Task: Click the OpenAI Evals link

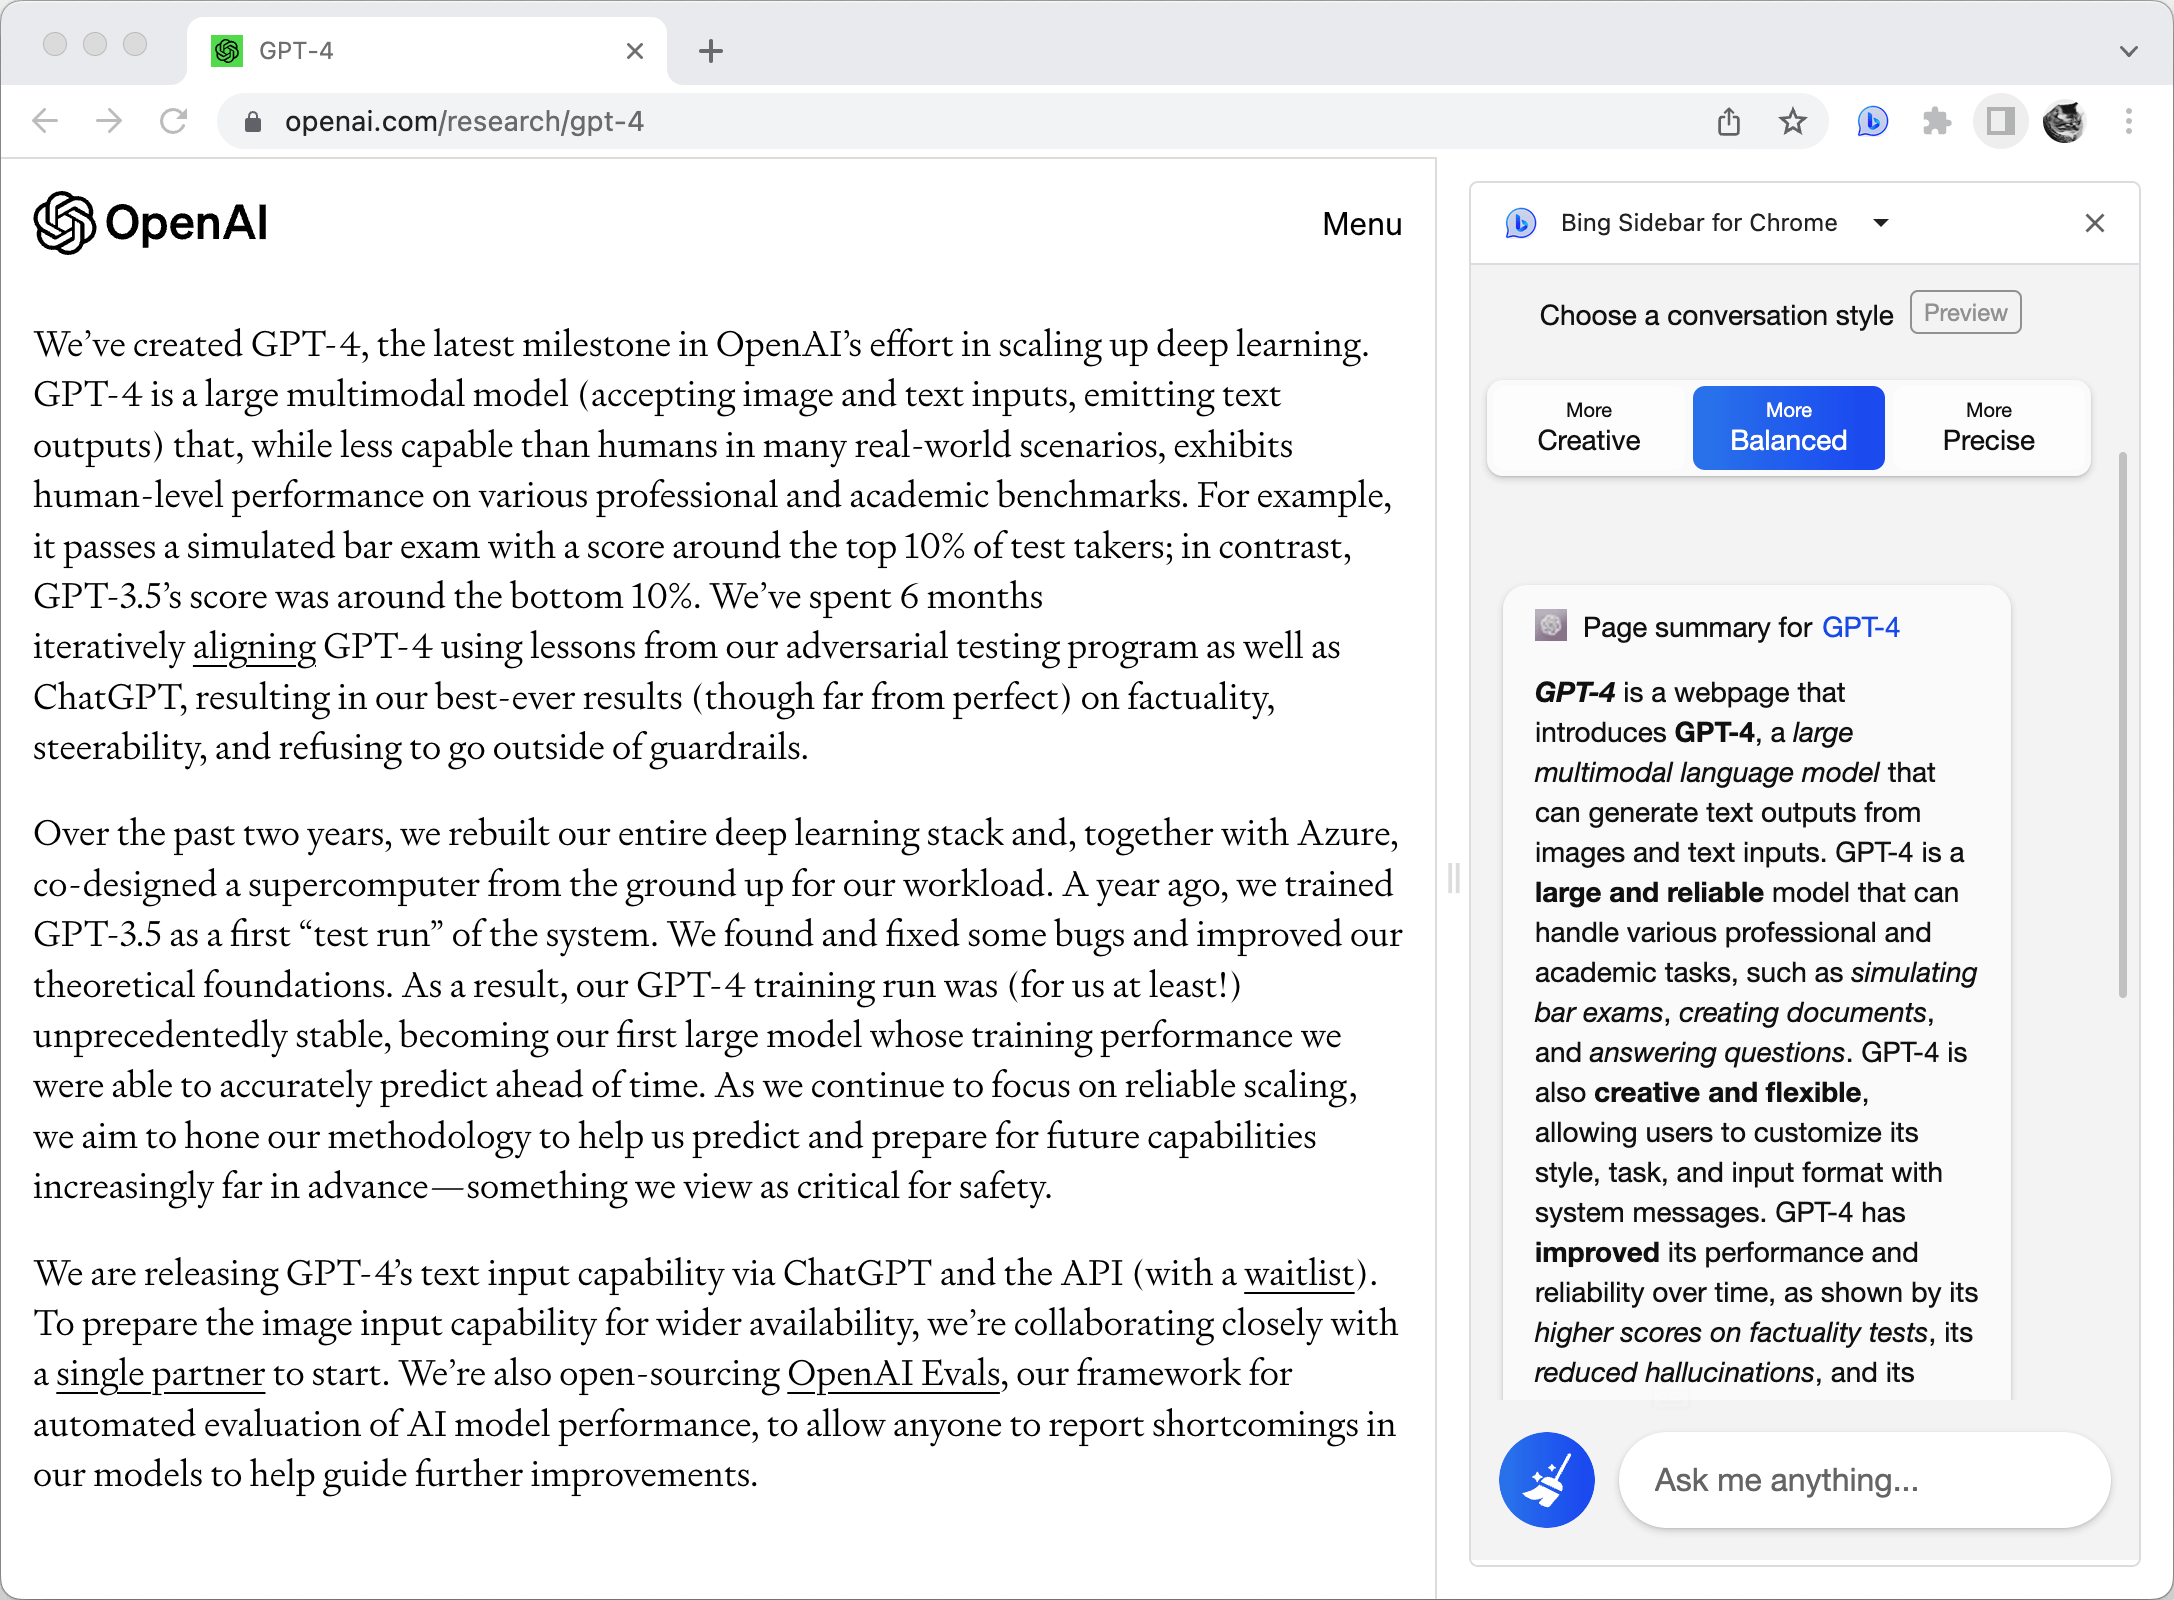Action: pyautogui.click(x=893, y=1374)
